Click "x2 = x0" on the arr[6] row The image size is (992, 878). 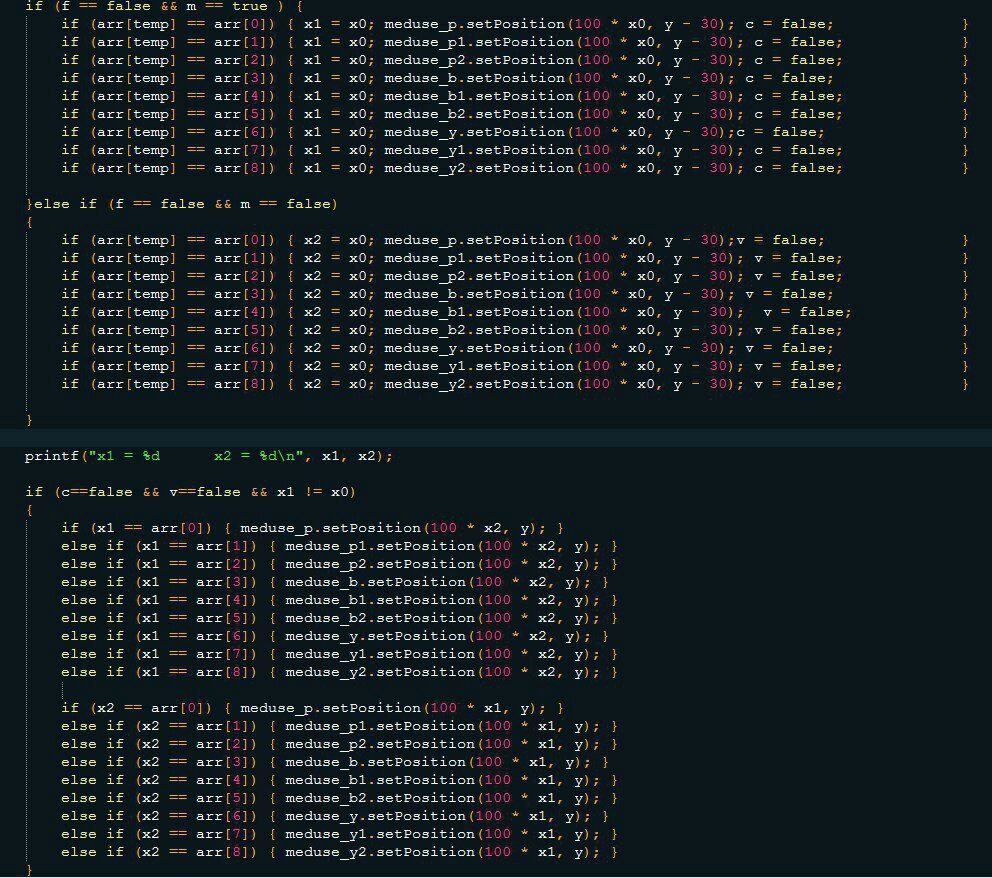point(335,349)
